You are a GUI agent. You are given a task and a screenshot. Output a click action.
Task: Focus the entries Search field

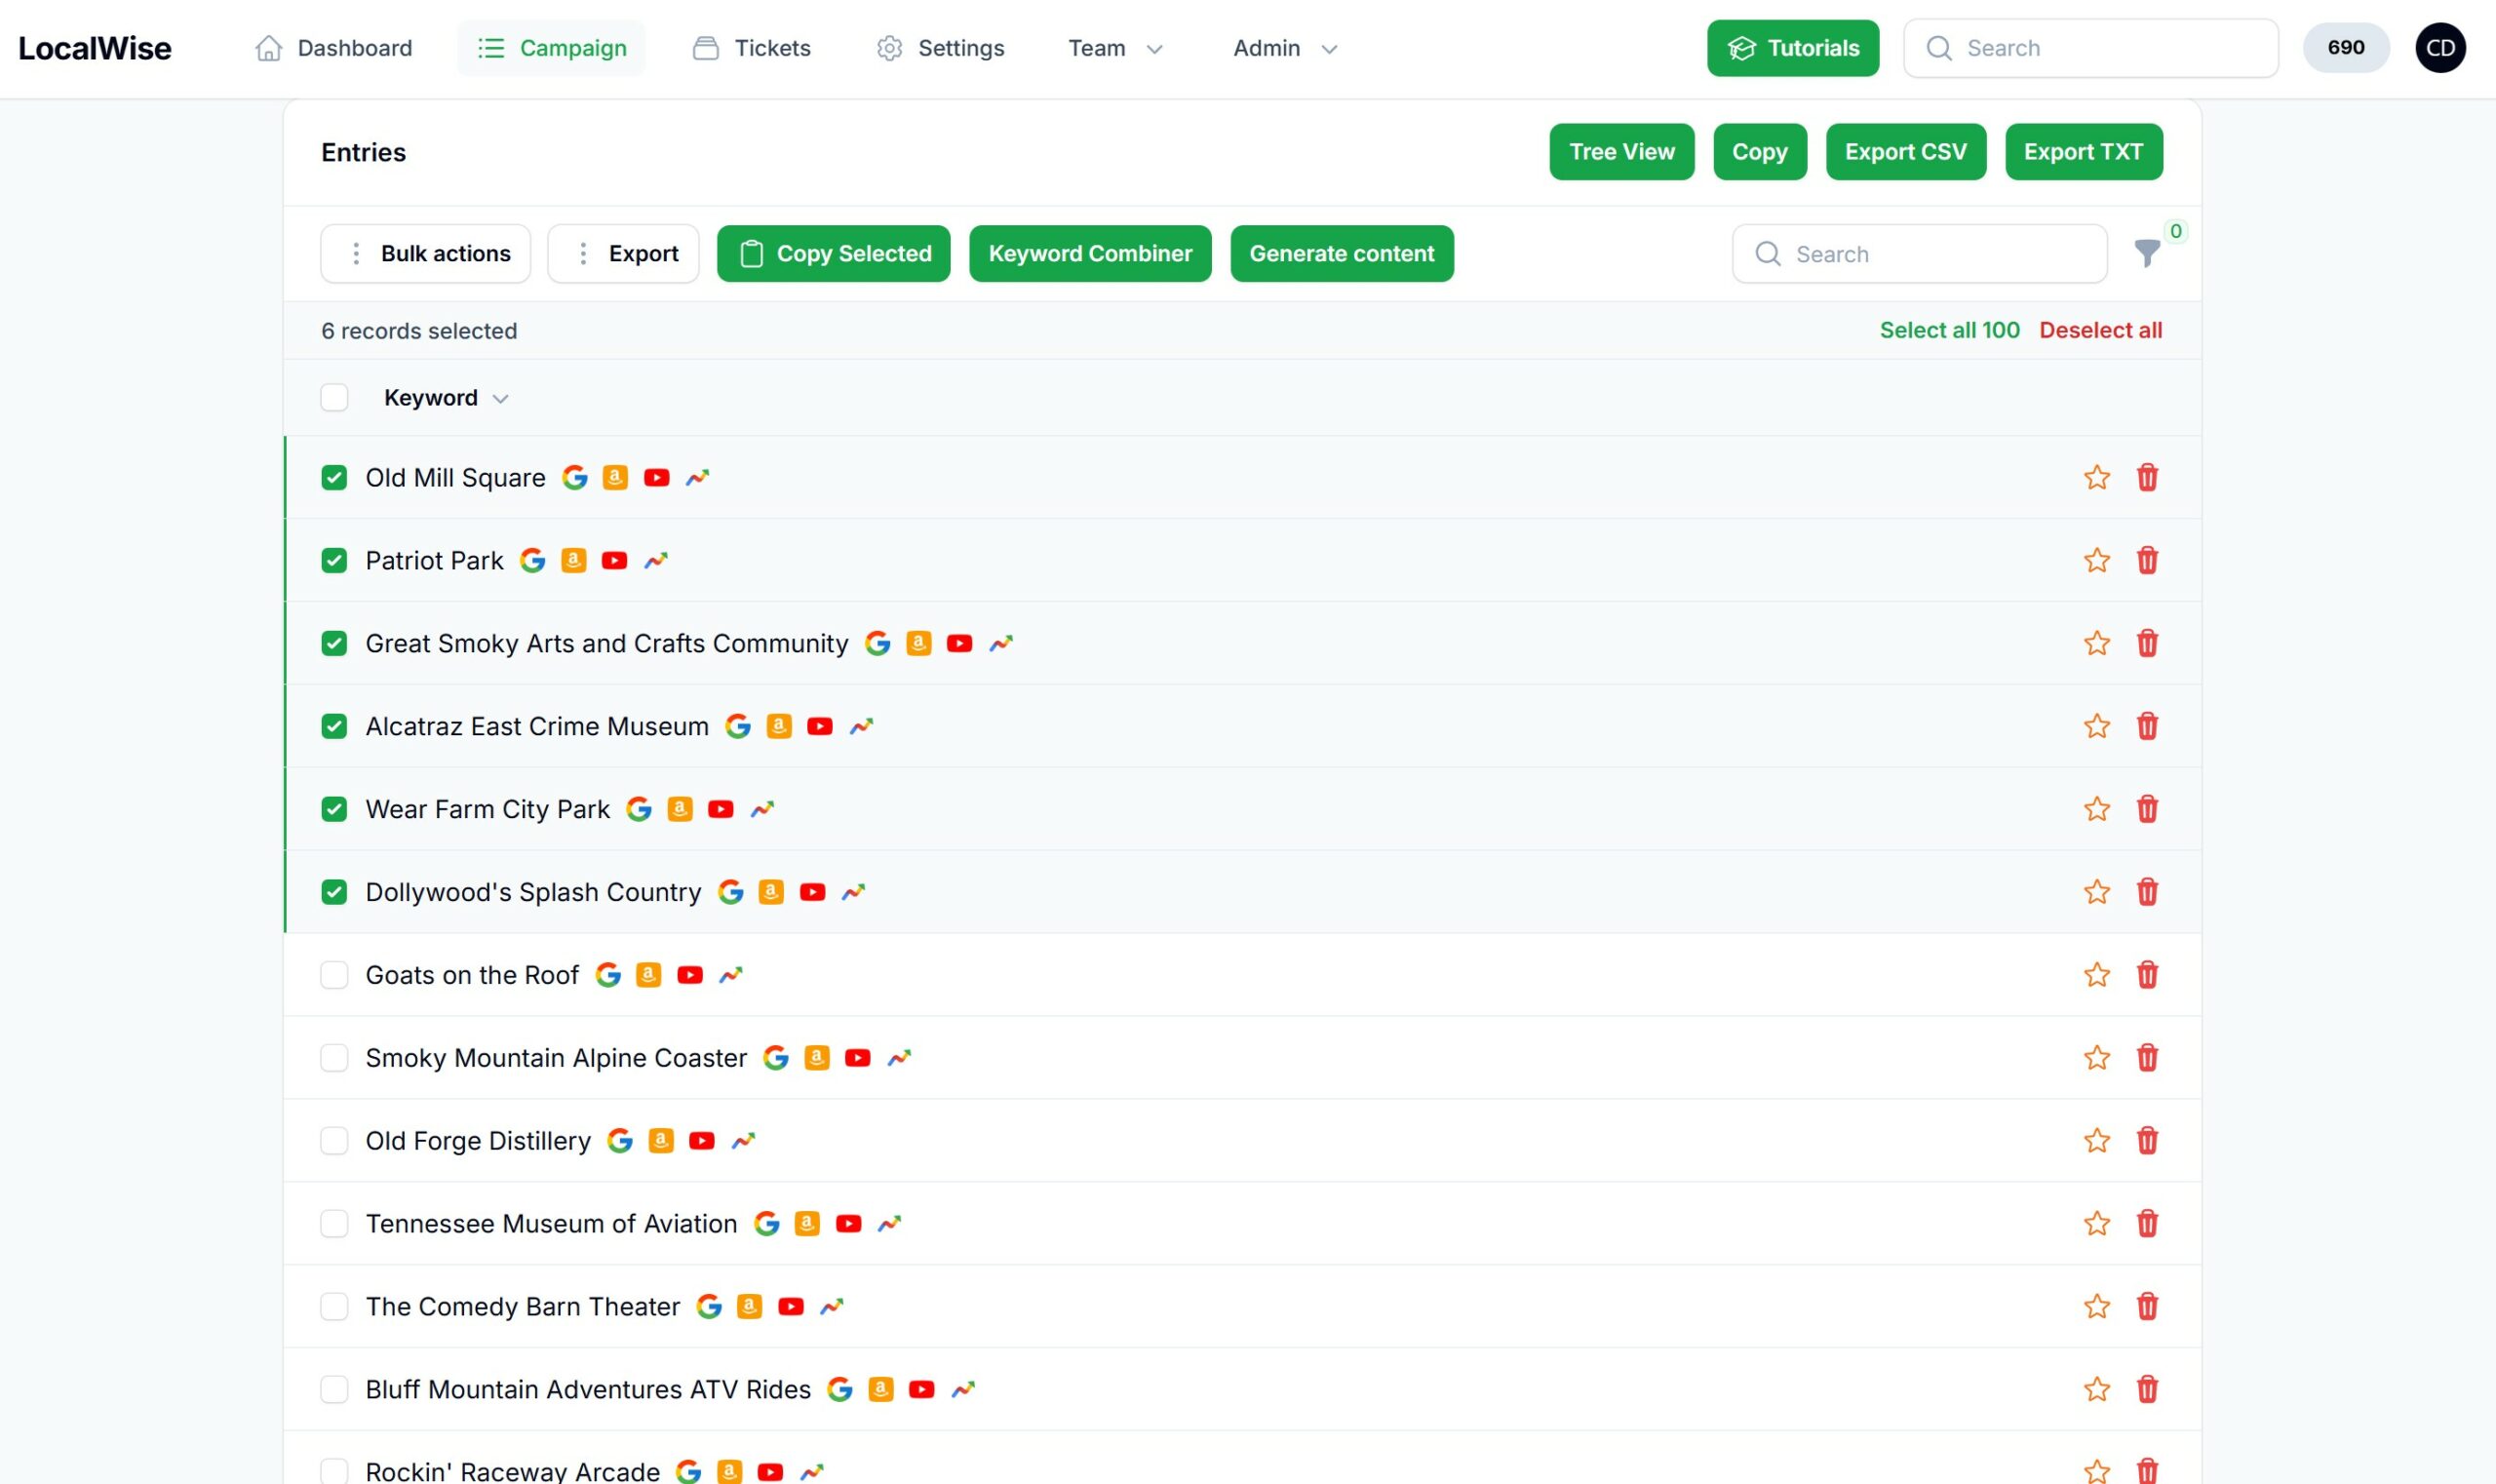point(1919,254)
